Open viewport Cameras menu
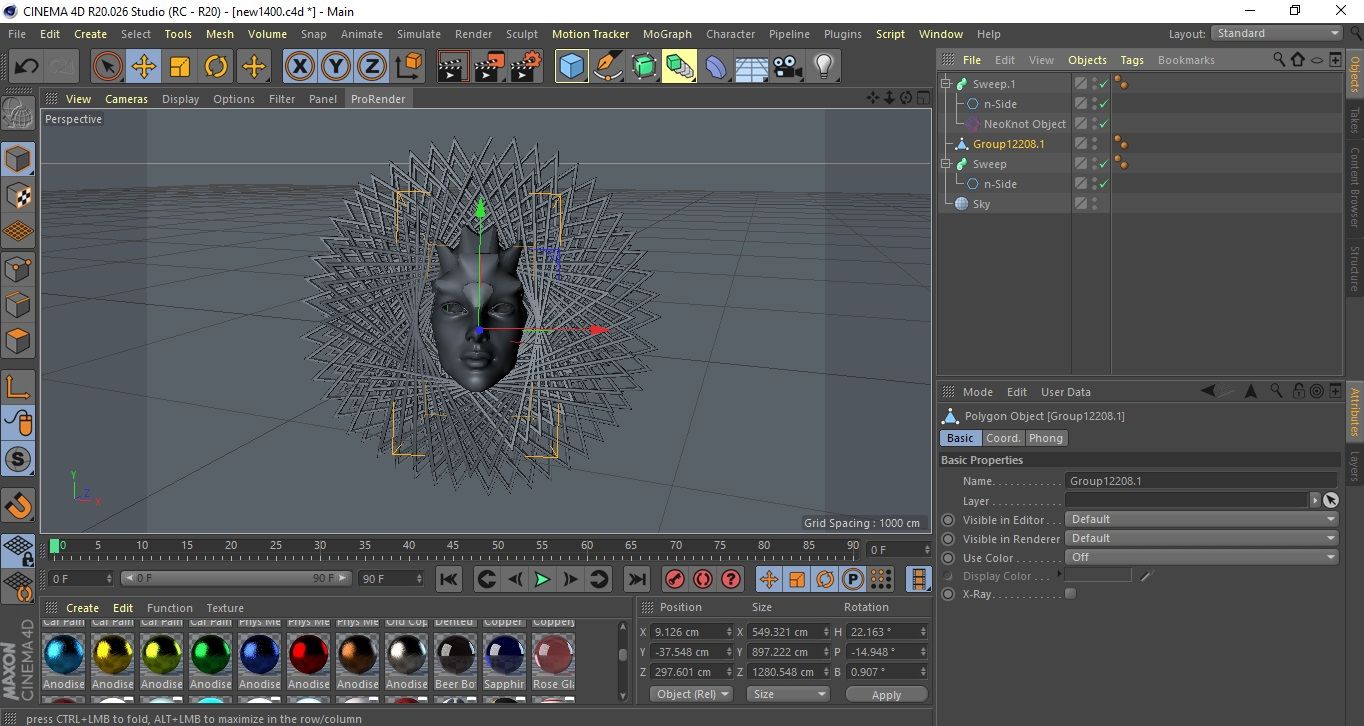The image size is (1364, 726). click(126, 99)
